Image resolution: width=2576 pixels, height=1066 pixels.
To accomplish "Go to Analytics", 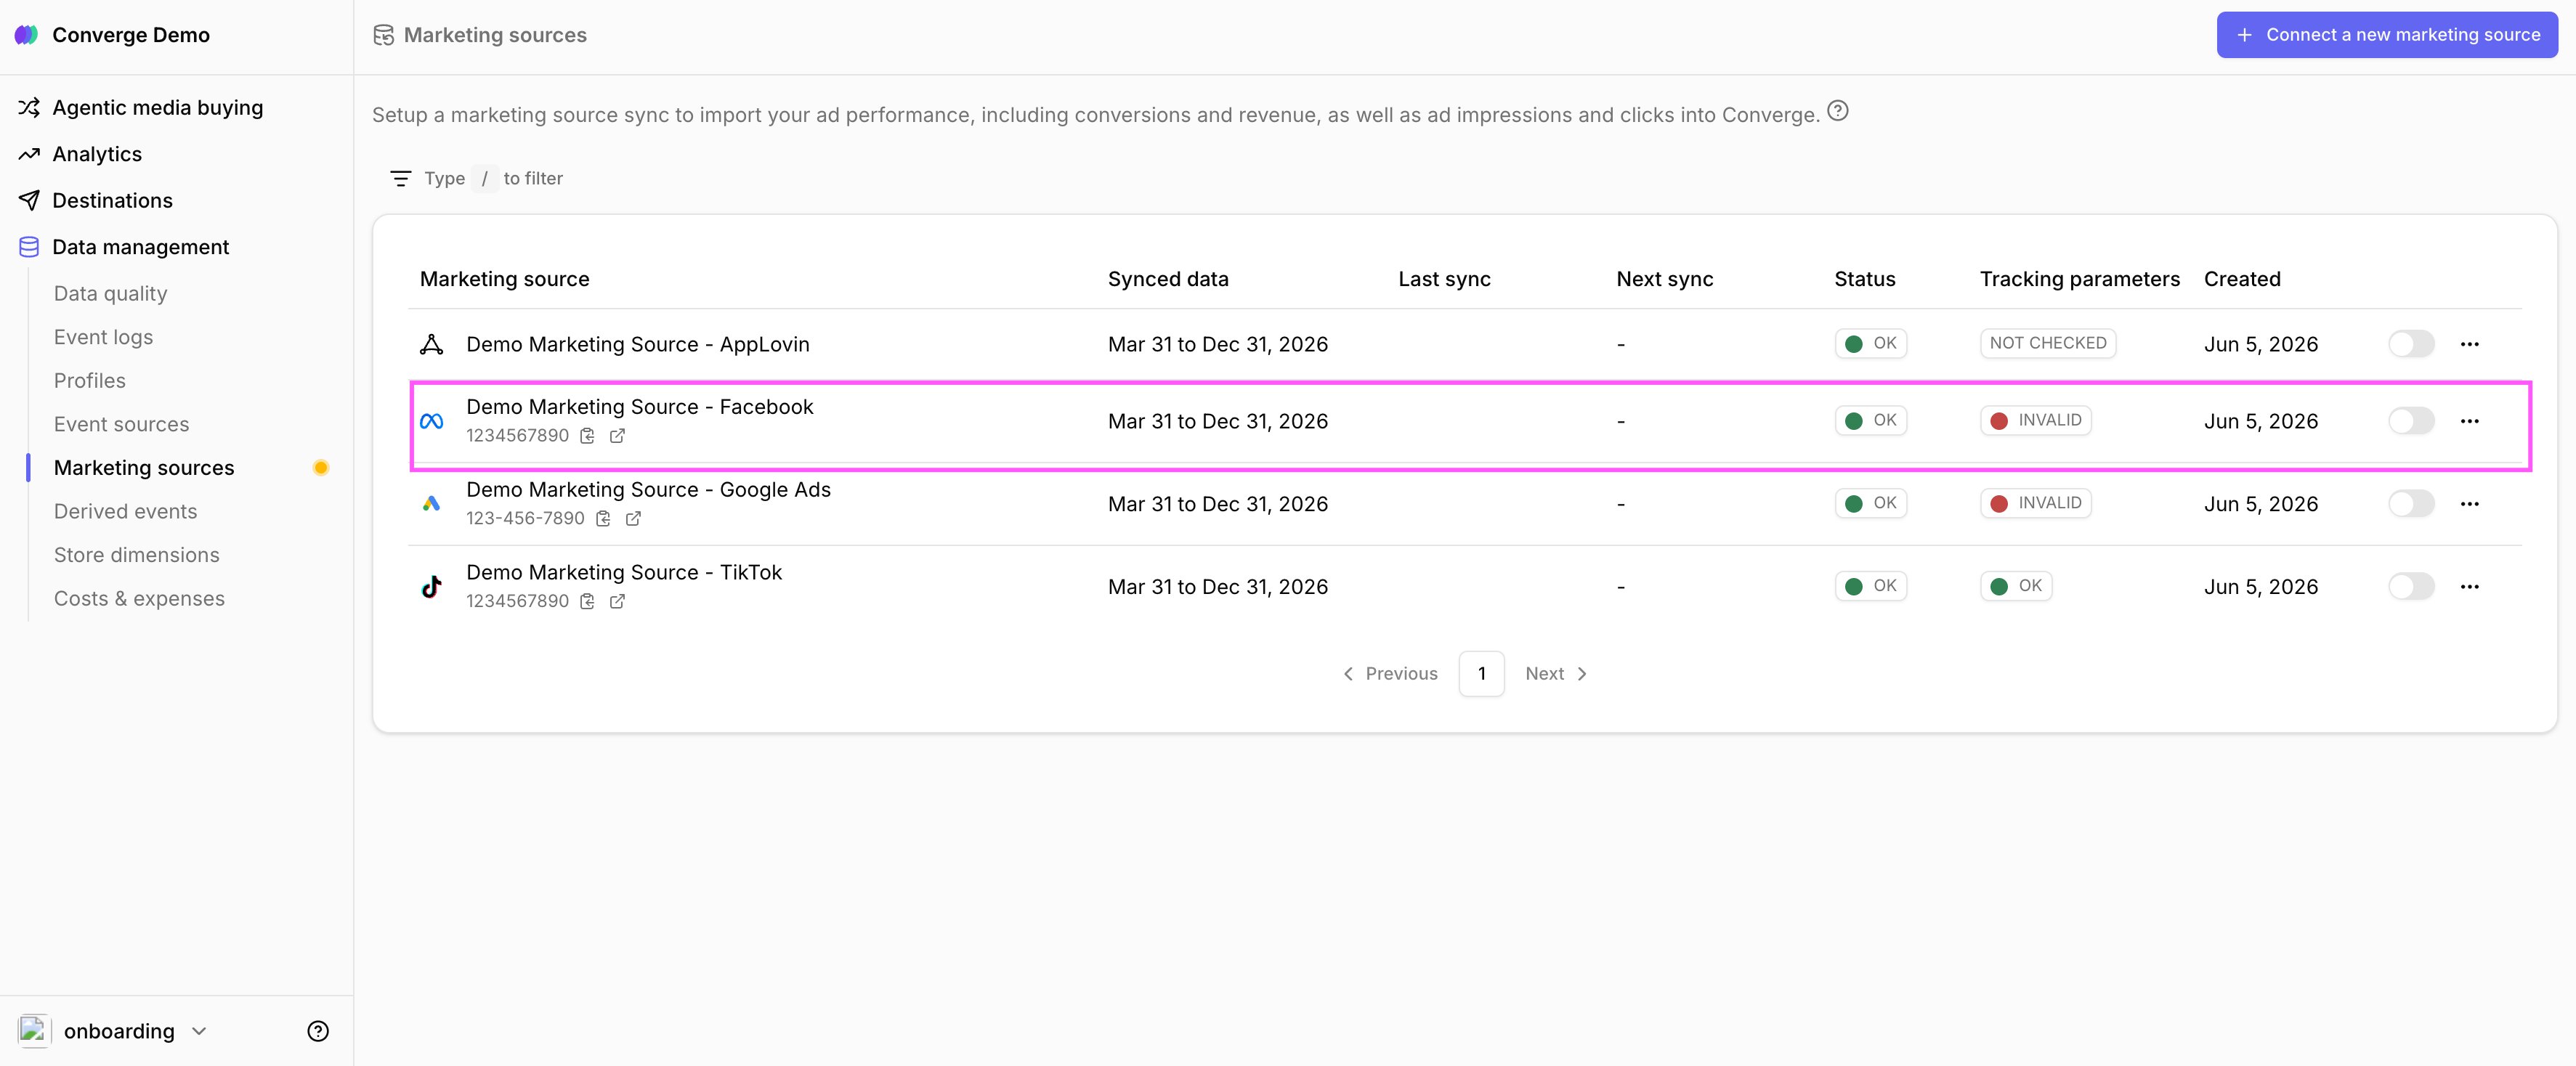I will 97,154.
